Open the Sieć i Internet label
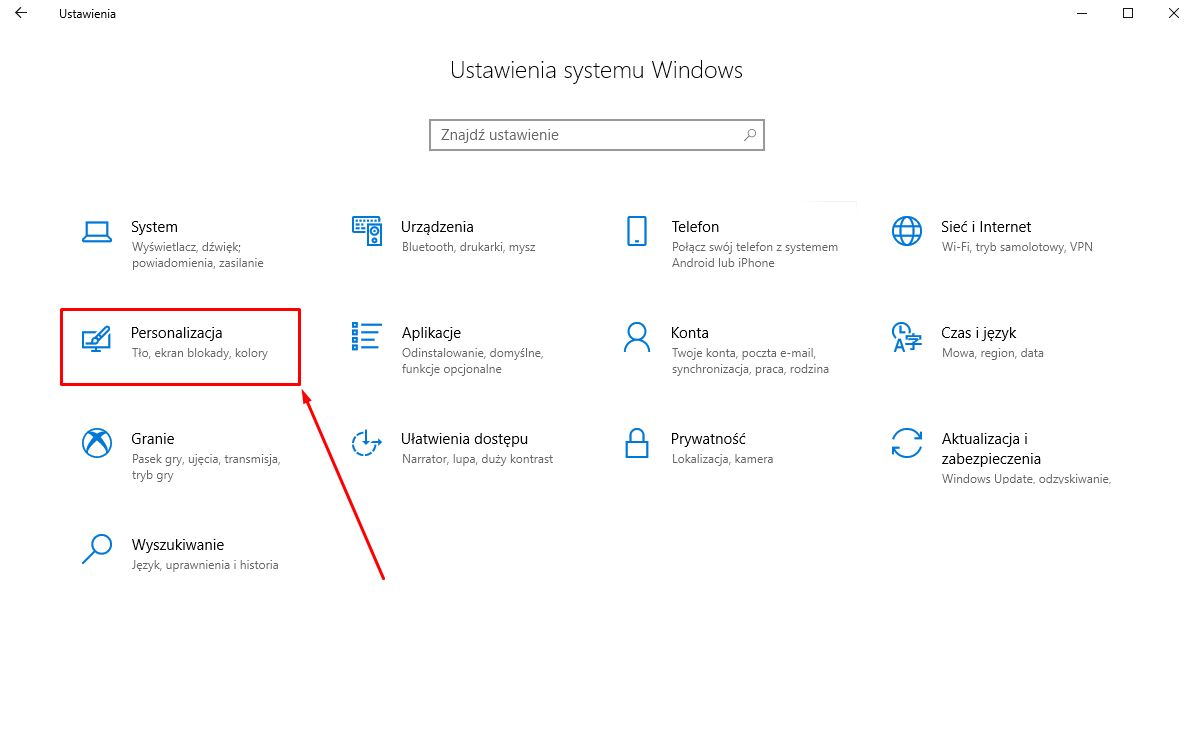The width and height of the screenshot is (1192, 736). 986,227
